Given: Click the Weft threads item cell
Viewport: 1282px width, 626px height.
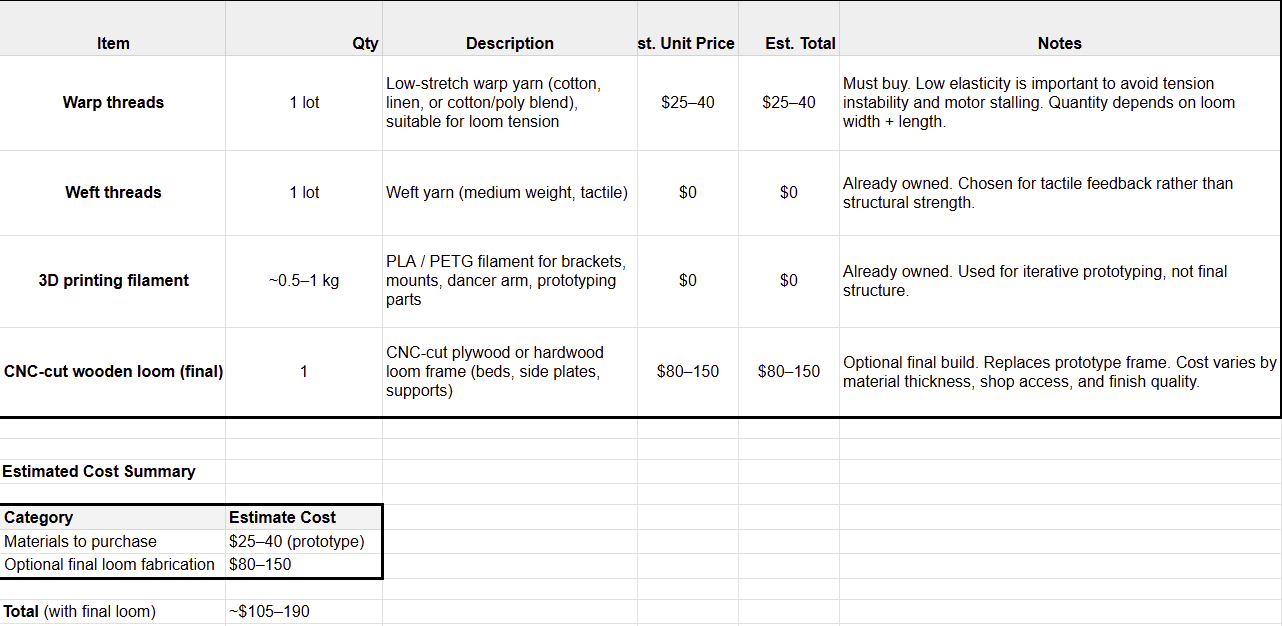Looking at the screenshot, I should (x=113, y=192).
